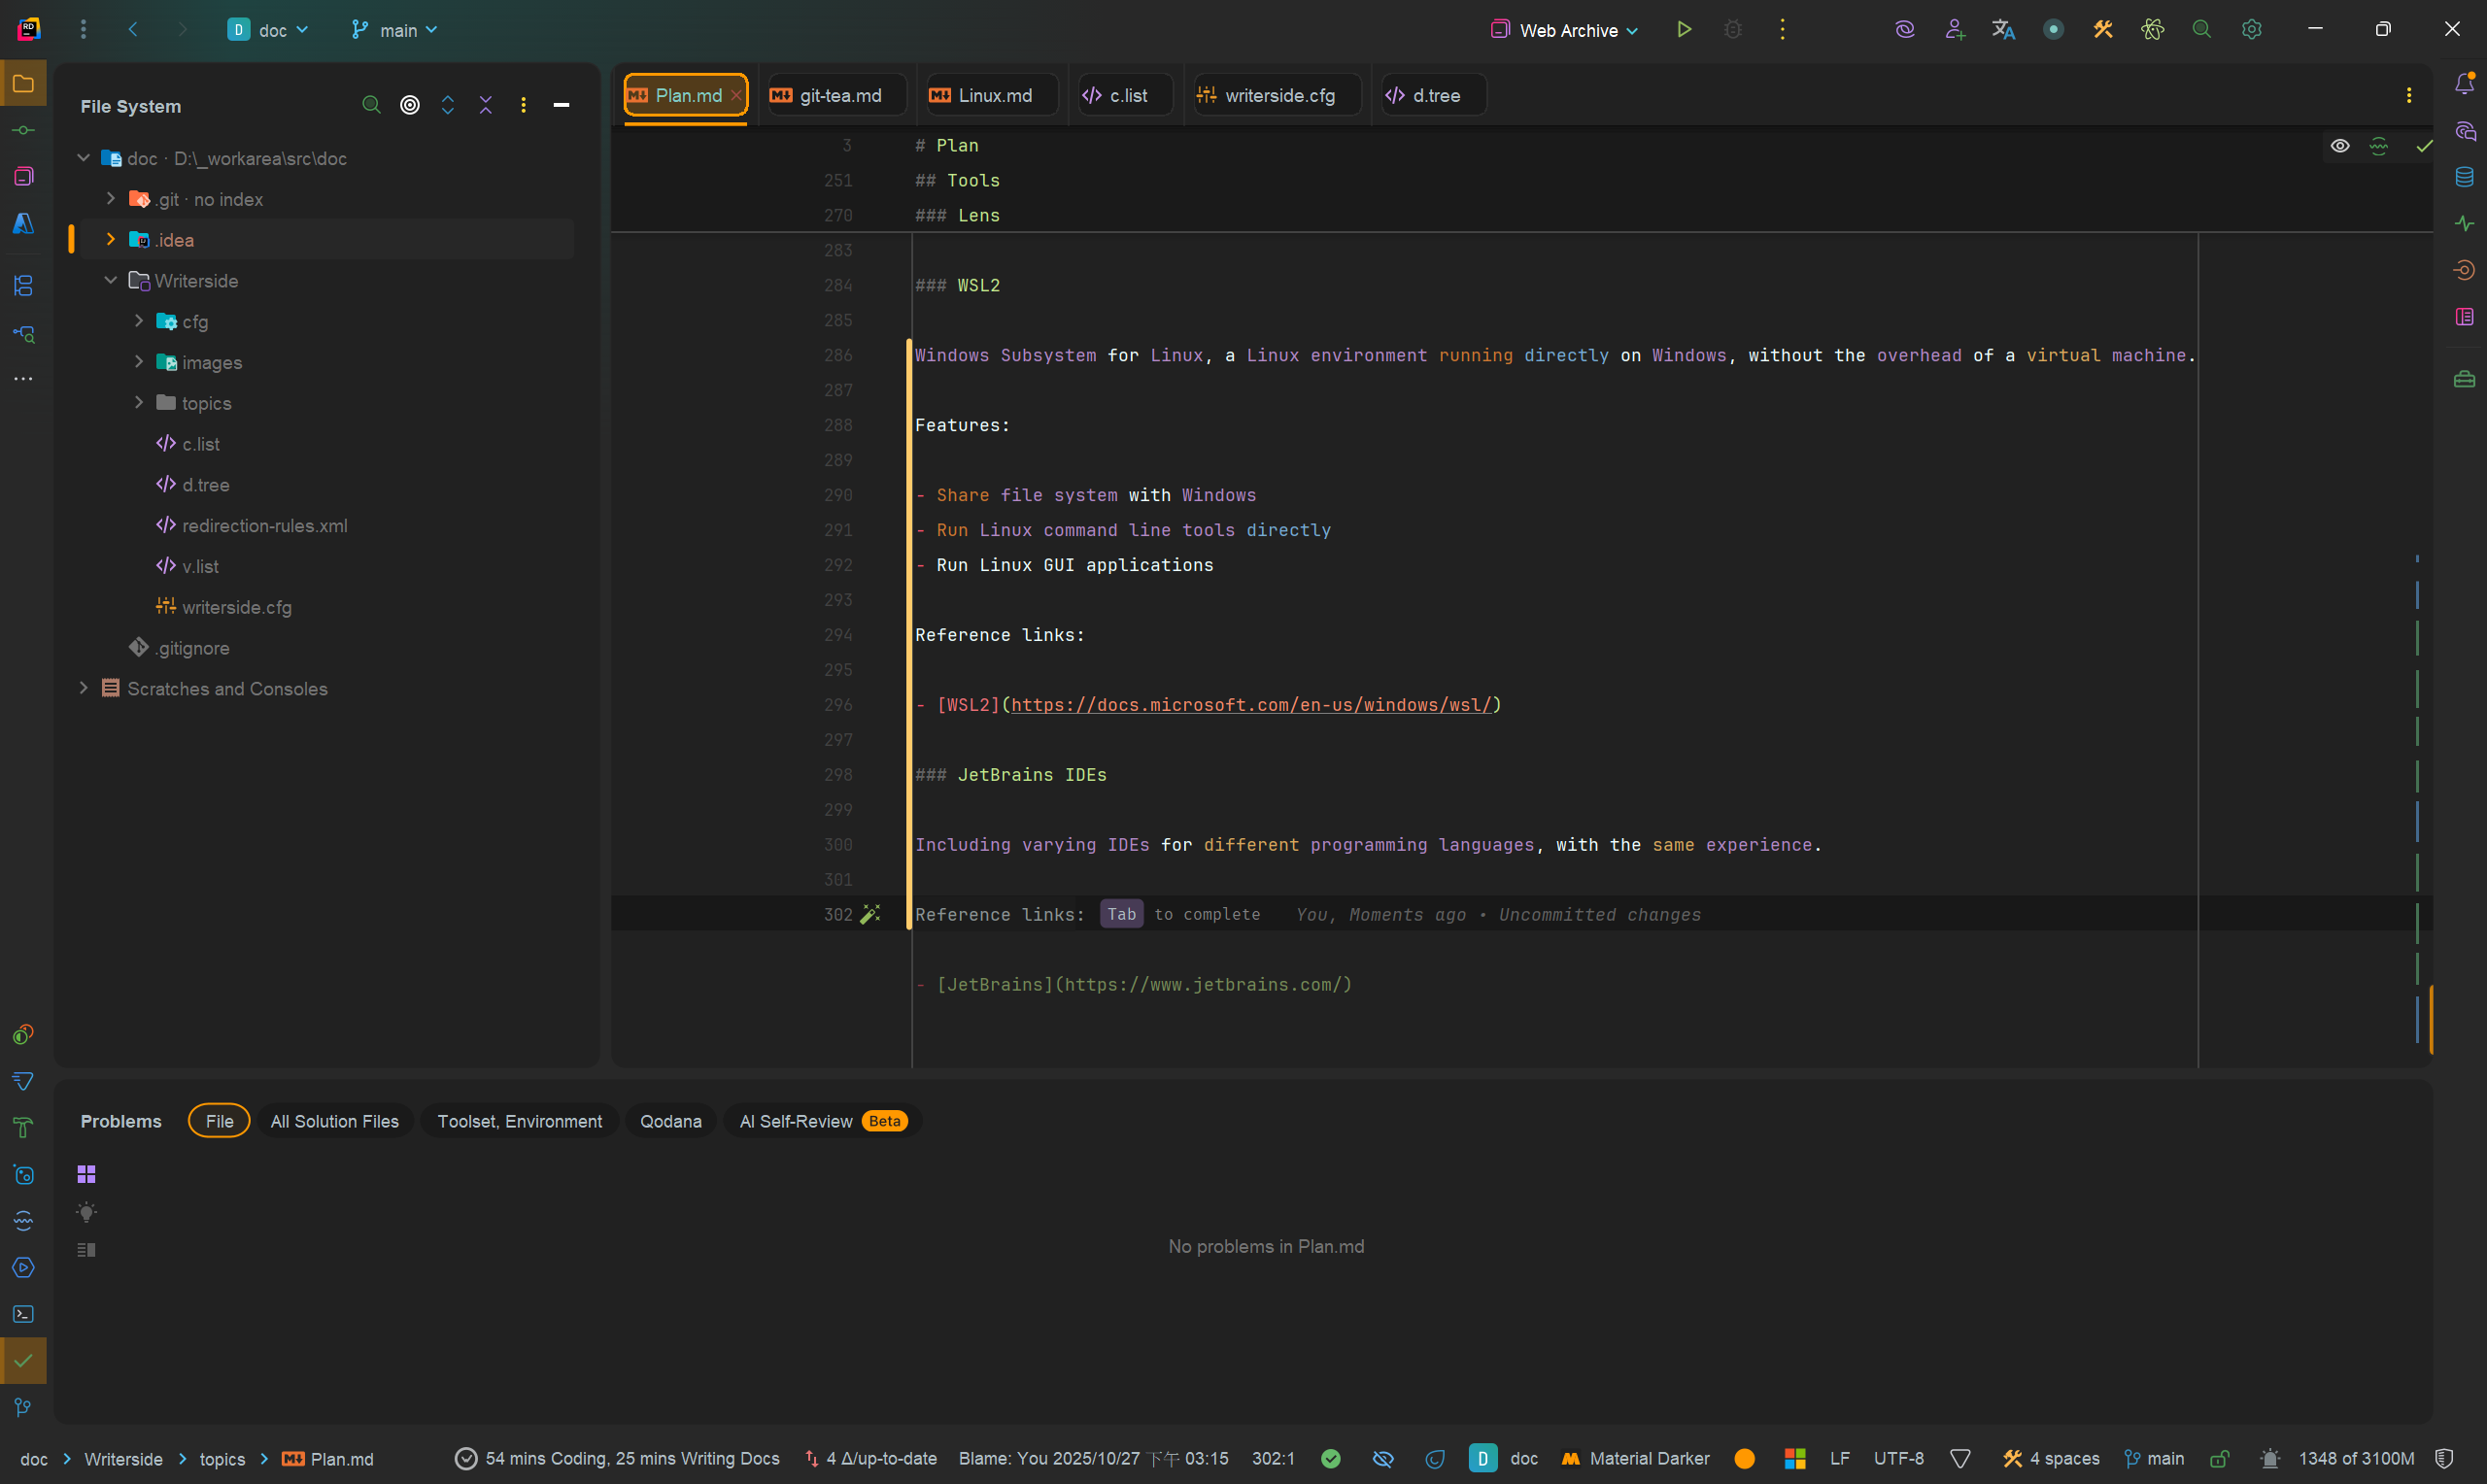Switch to All Solution Files tab
The height and width of the screenshot is (1484, 2487).
point(334,1121)
